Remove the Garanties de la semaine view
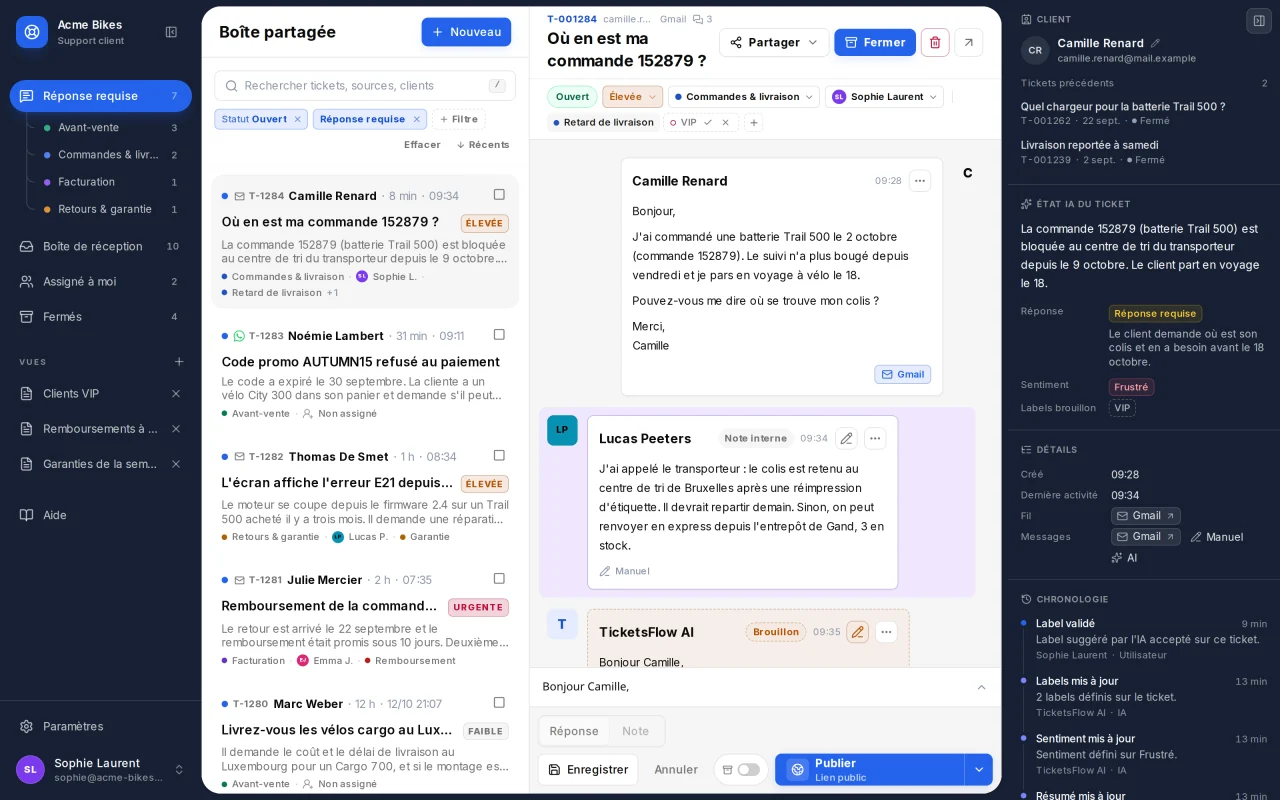 pos(176,464)
